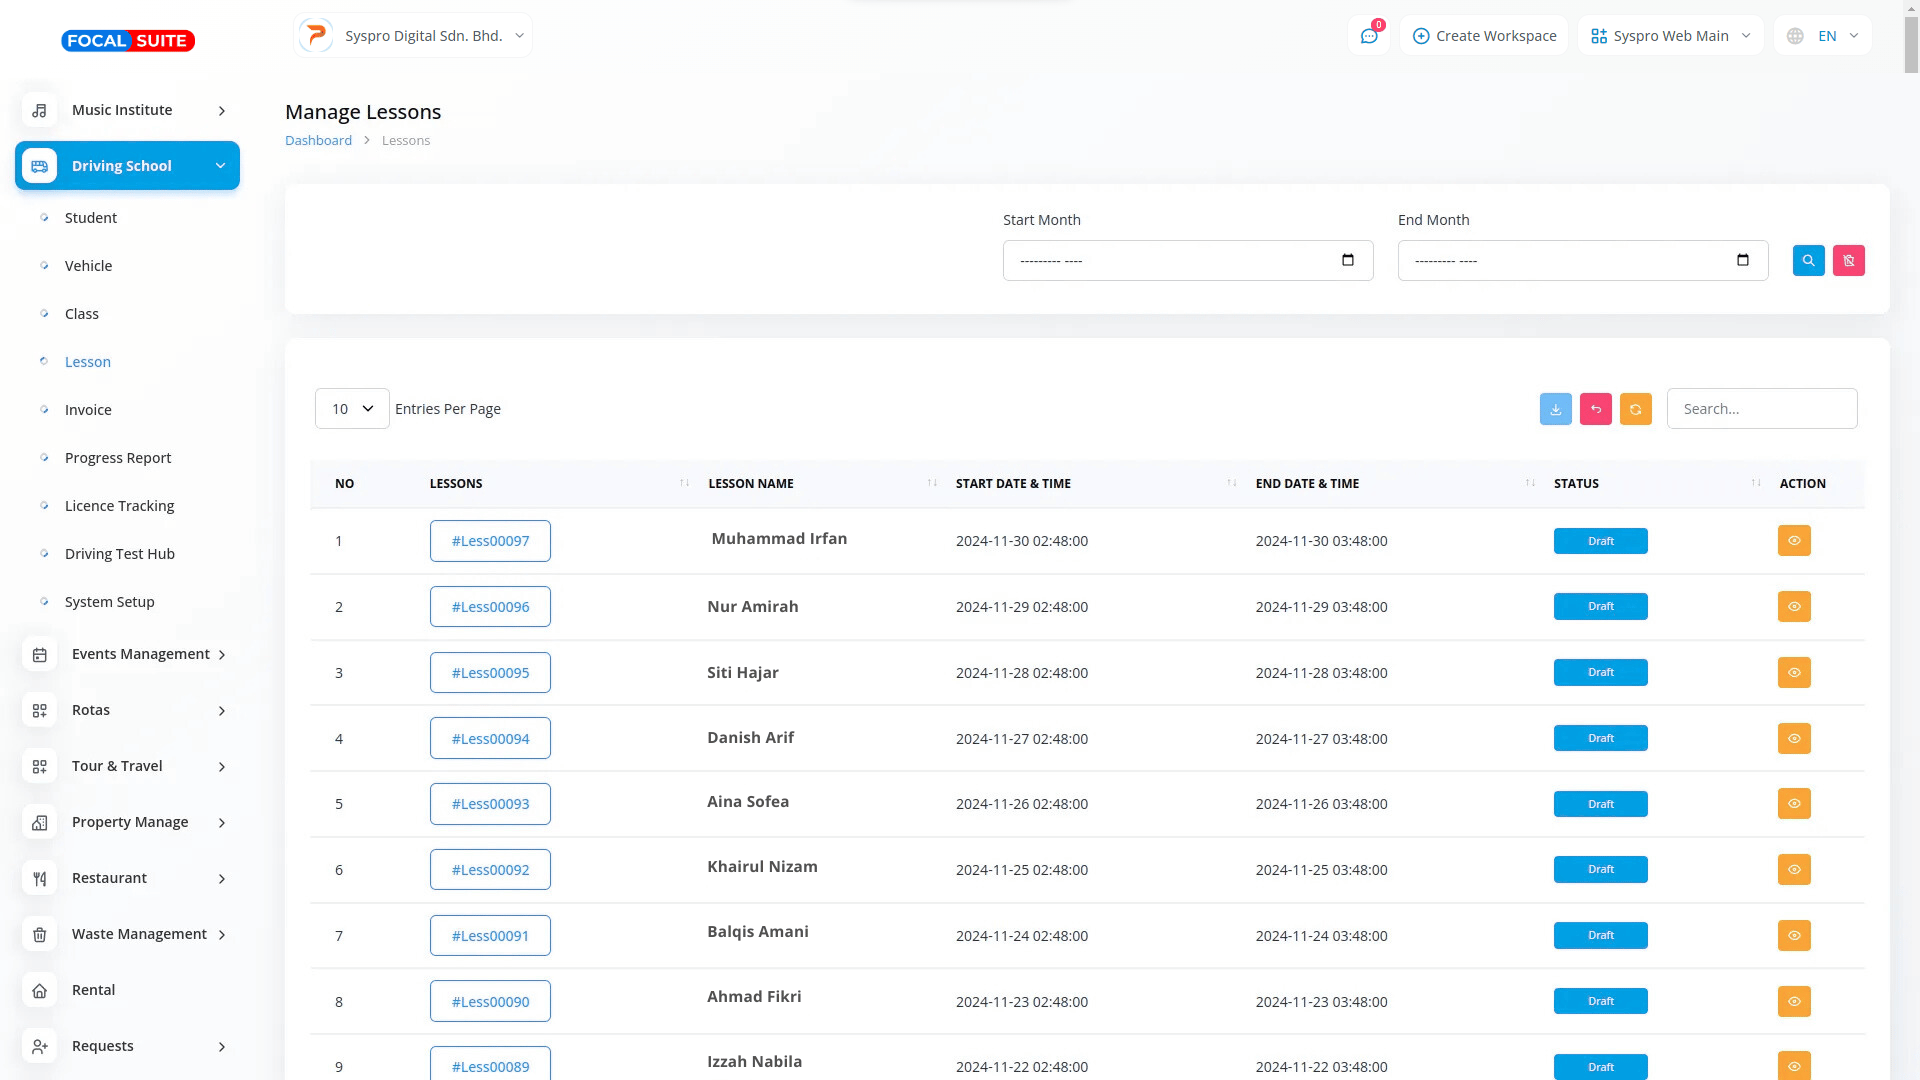
Task: Open Syspro Web Main workspace dropdown
Action: (1670, 36)
